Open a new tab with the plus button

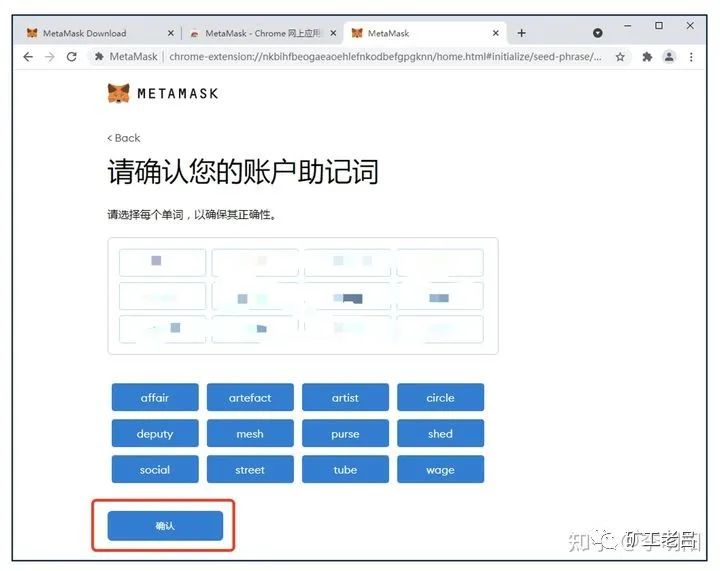click(x=521, y=33)
